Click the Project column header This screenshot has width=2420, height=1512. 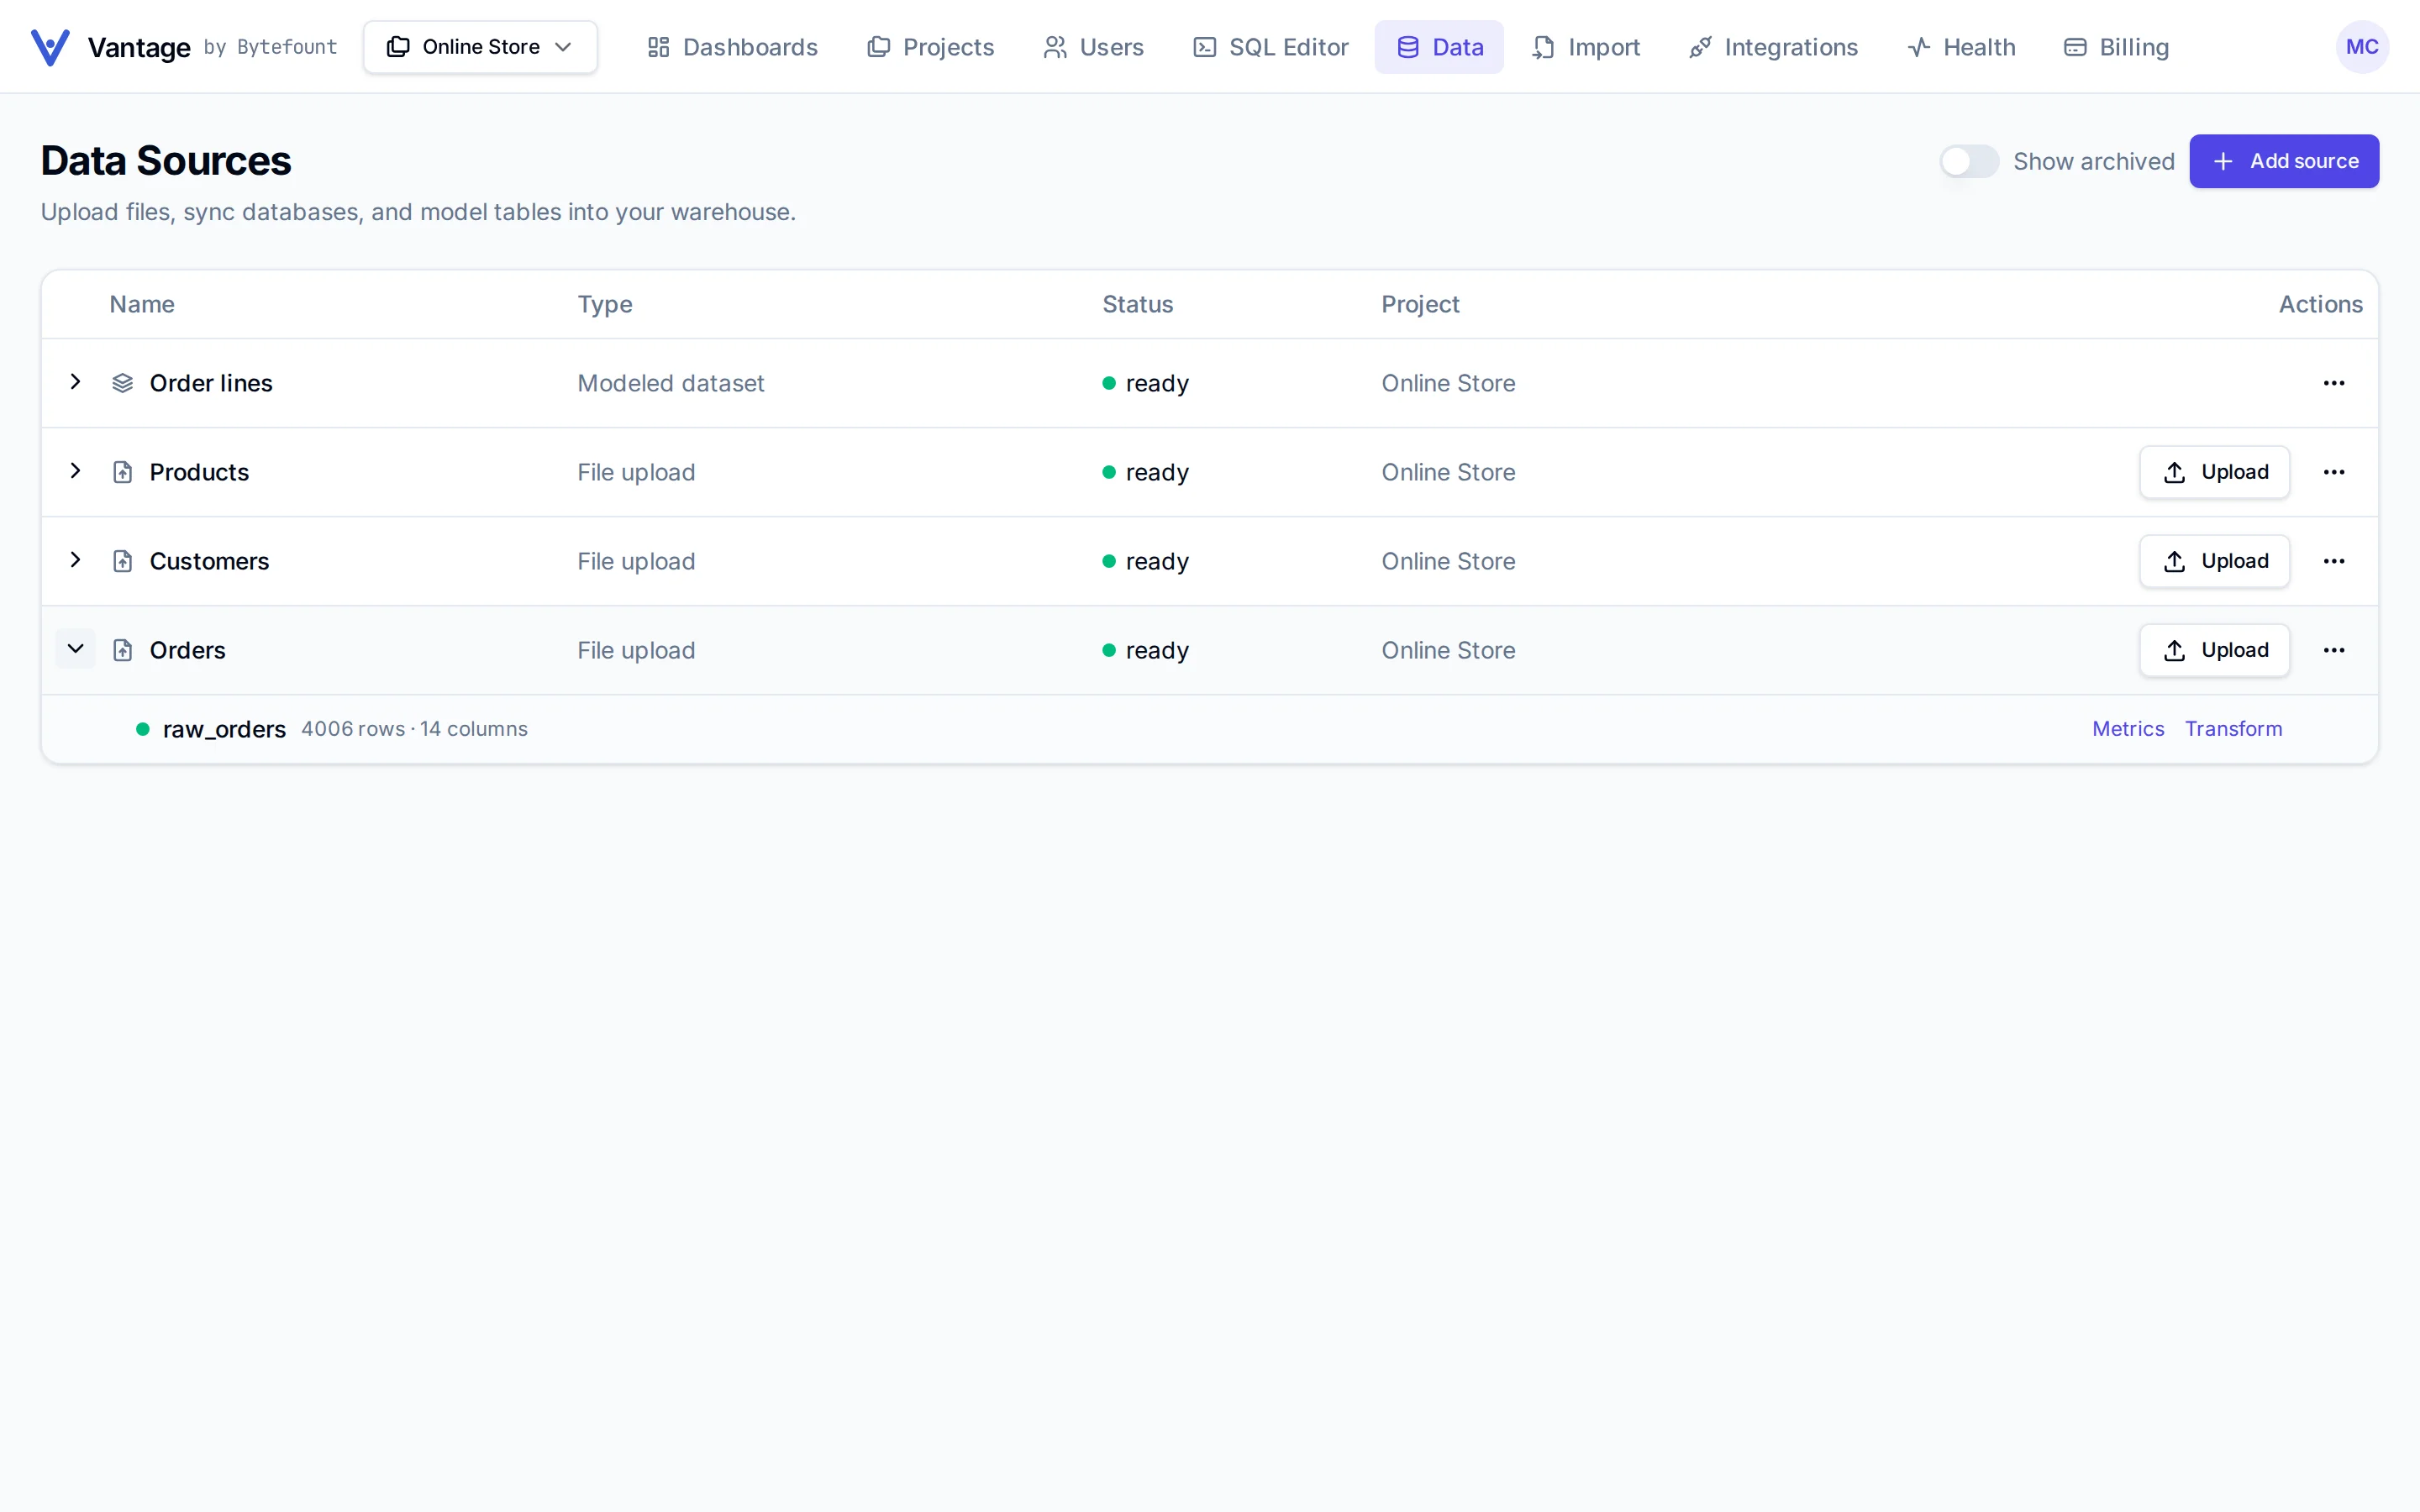(1420, 304)
